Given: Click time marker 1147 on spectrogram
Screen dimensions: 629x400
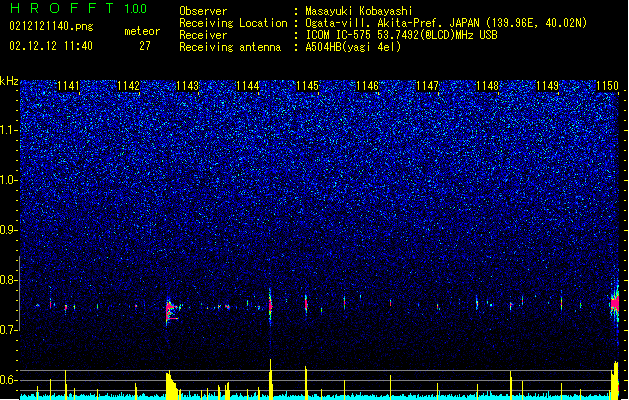Looking at the screenshot, I should coord(427,86).
